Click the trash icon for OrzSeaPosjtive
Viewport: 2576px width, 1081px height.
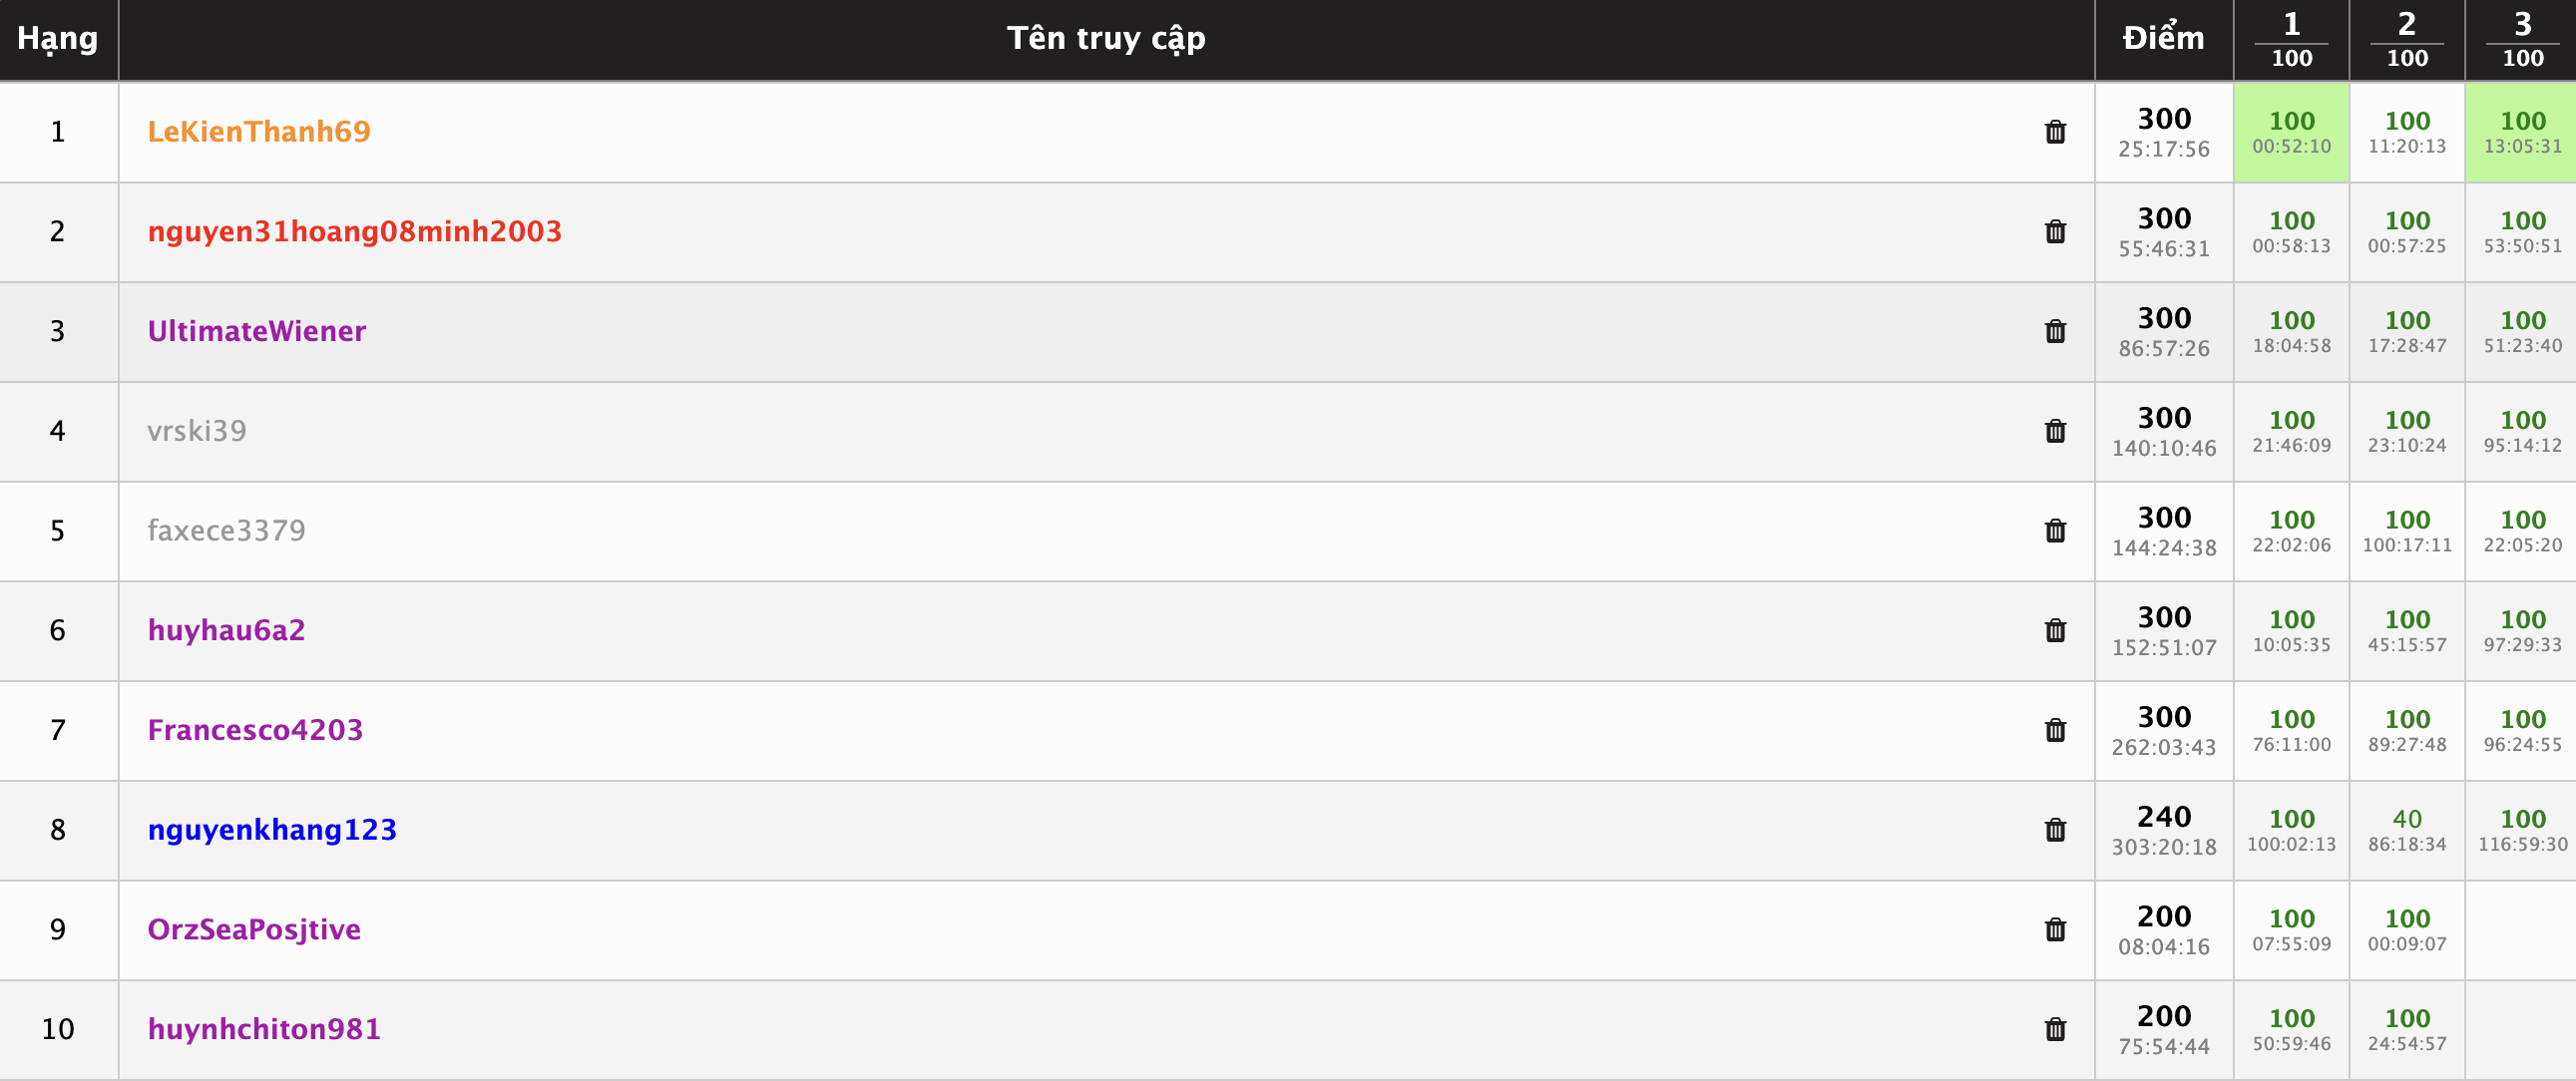(2055, 930)
